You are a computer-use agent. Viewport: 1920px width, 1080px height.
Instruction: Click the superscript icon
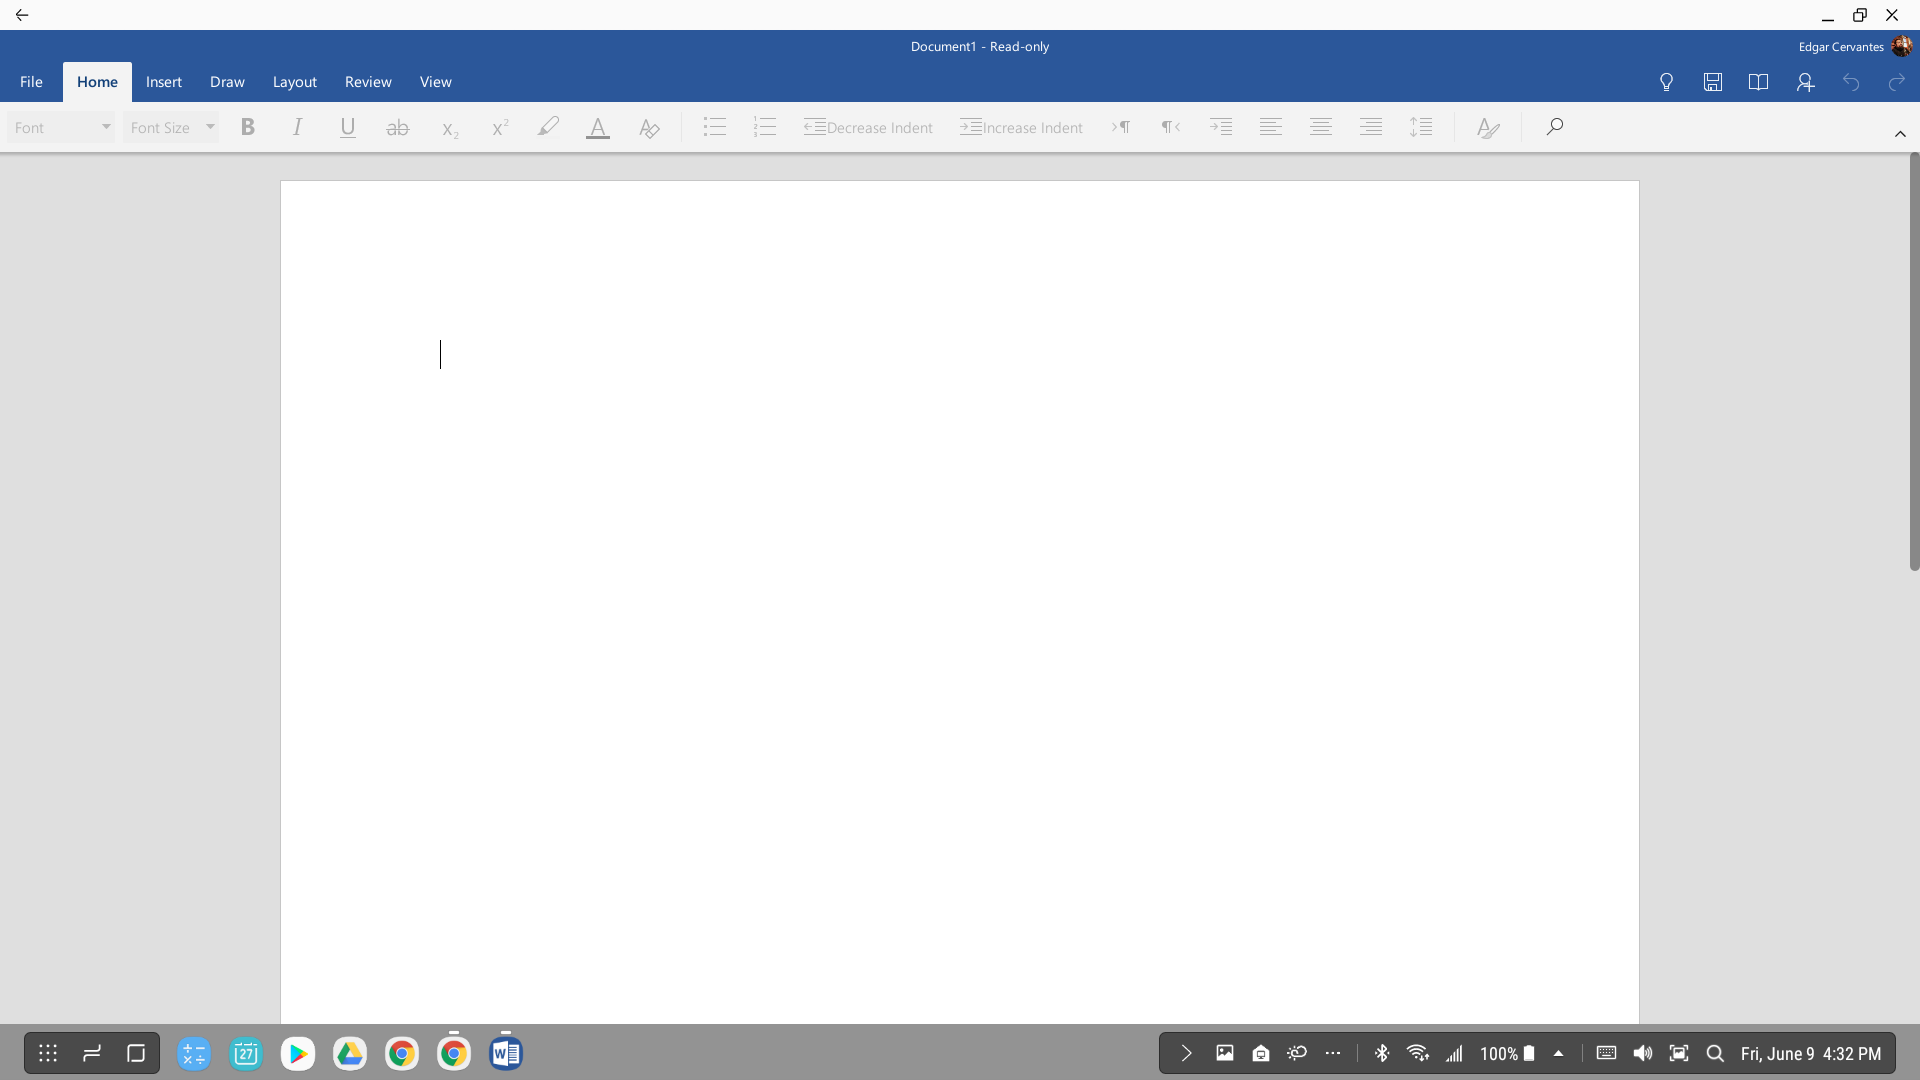pyautogui.click(x=499, y=127)
